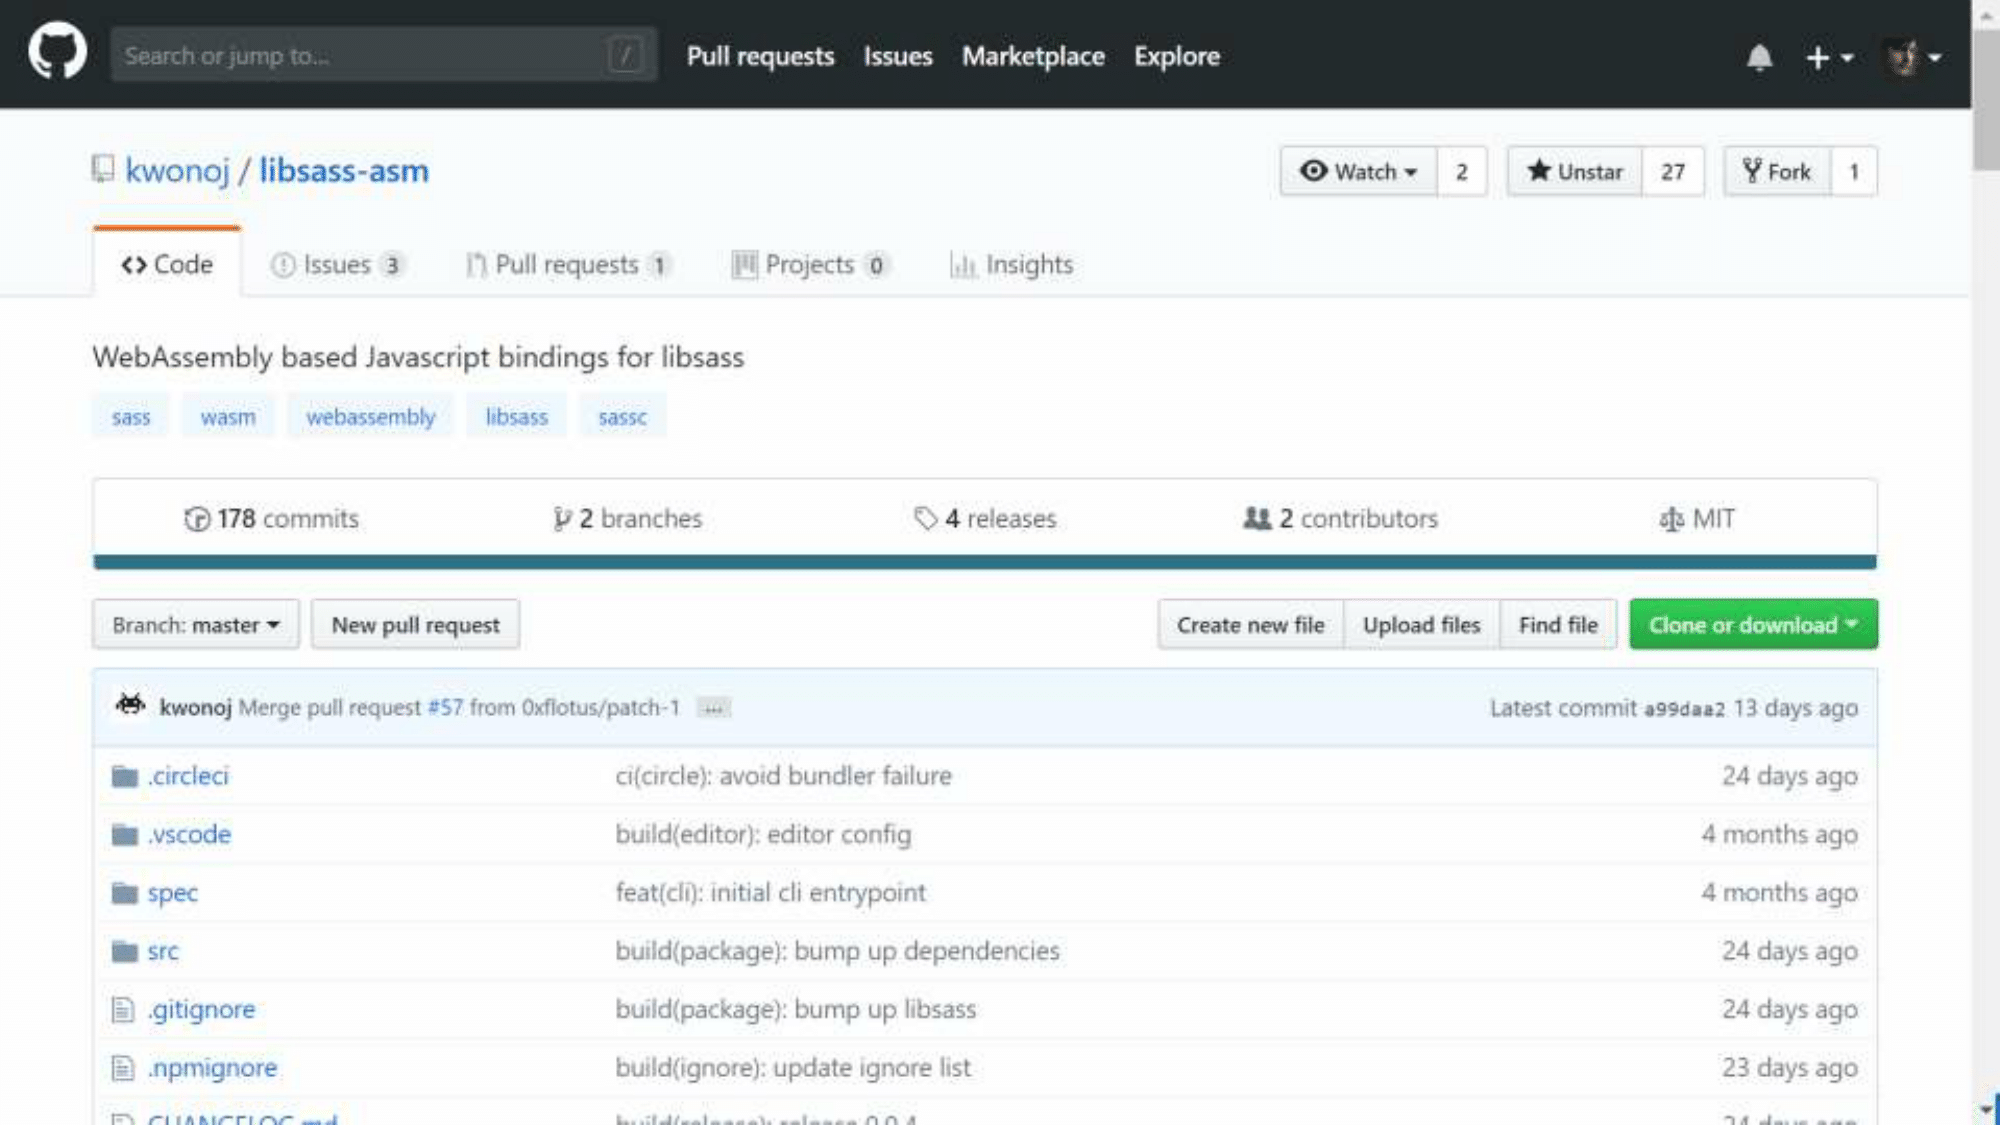Click Find file
The image size is (2000, 1125).
1558,624
